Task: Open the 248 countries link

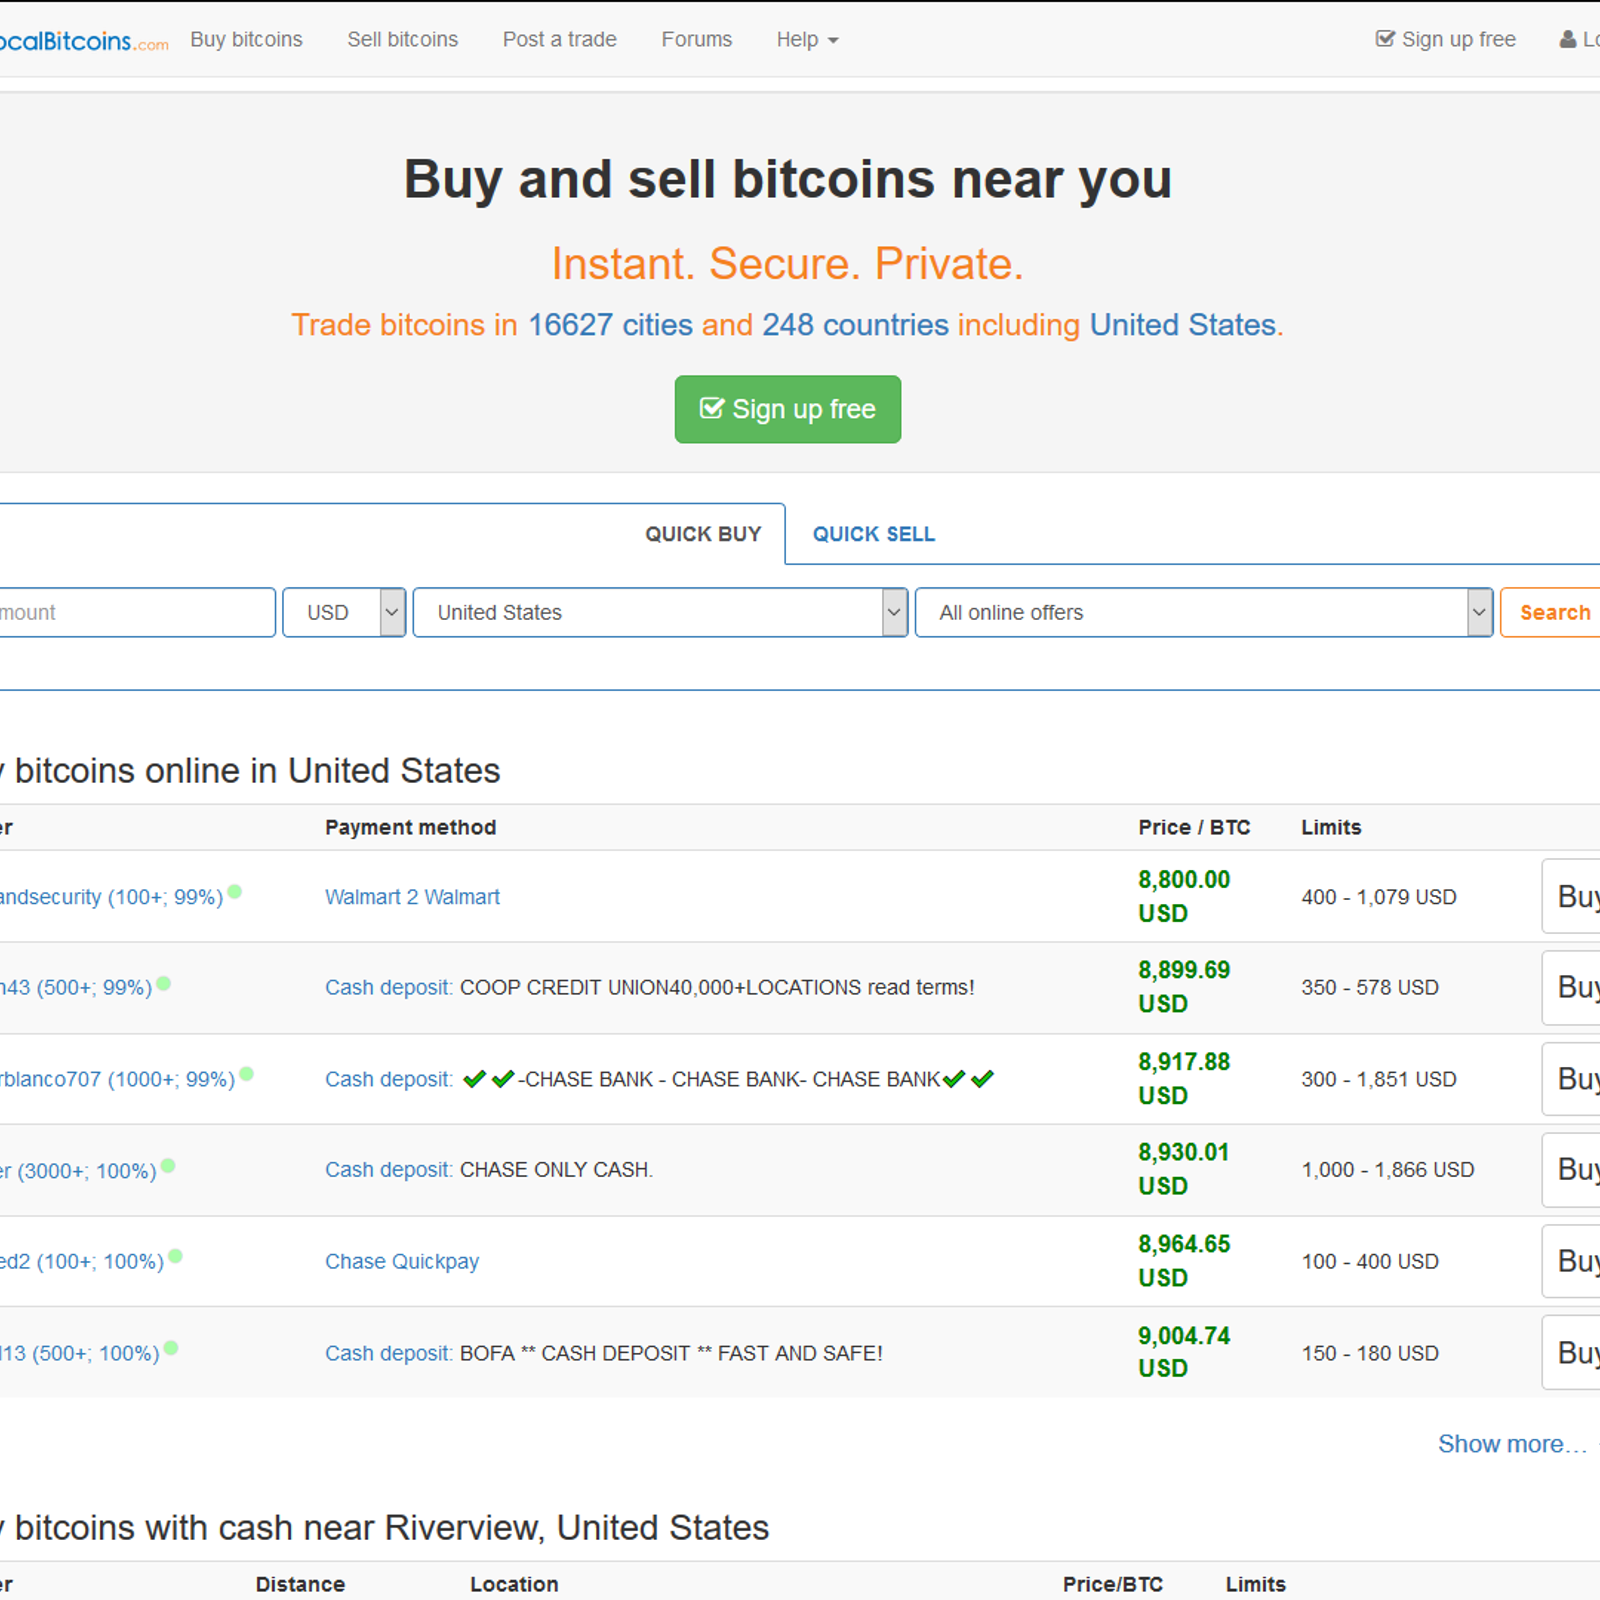Action: (855, 325)
